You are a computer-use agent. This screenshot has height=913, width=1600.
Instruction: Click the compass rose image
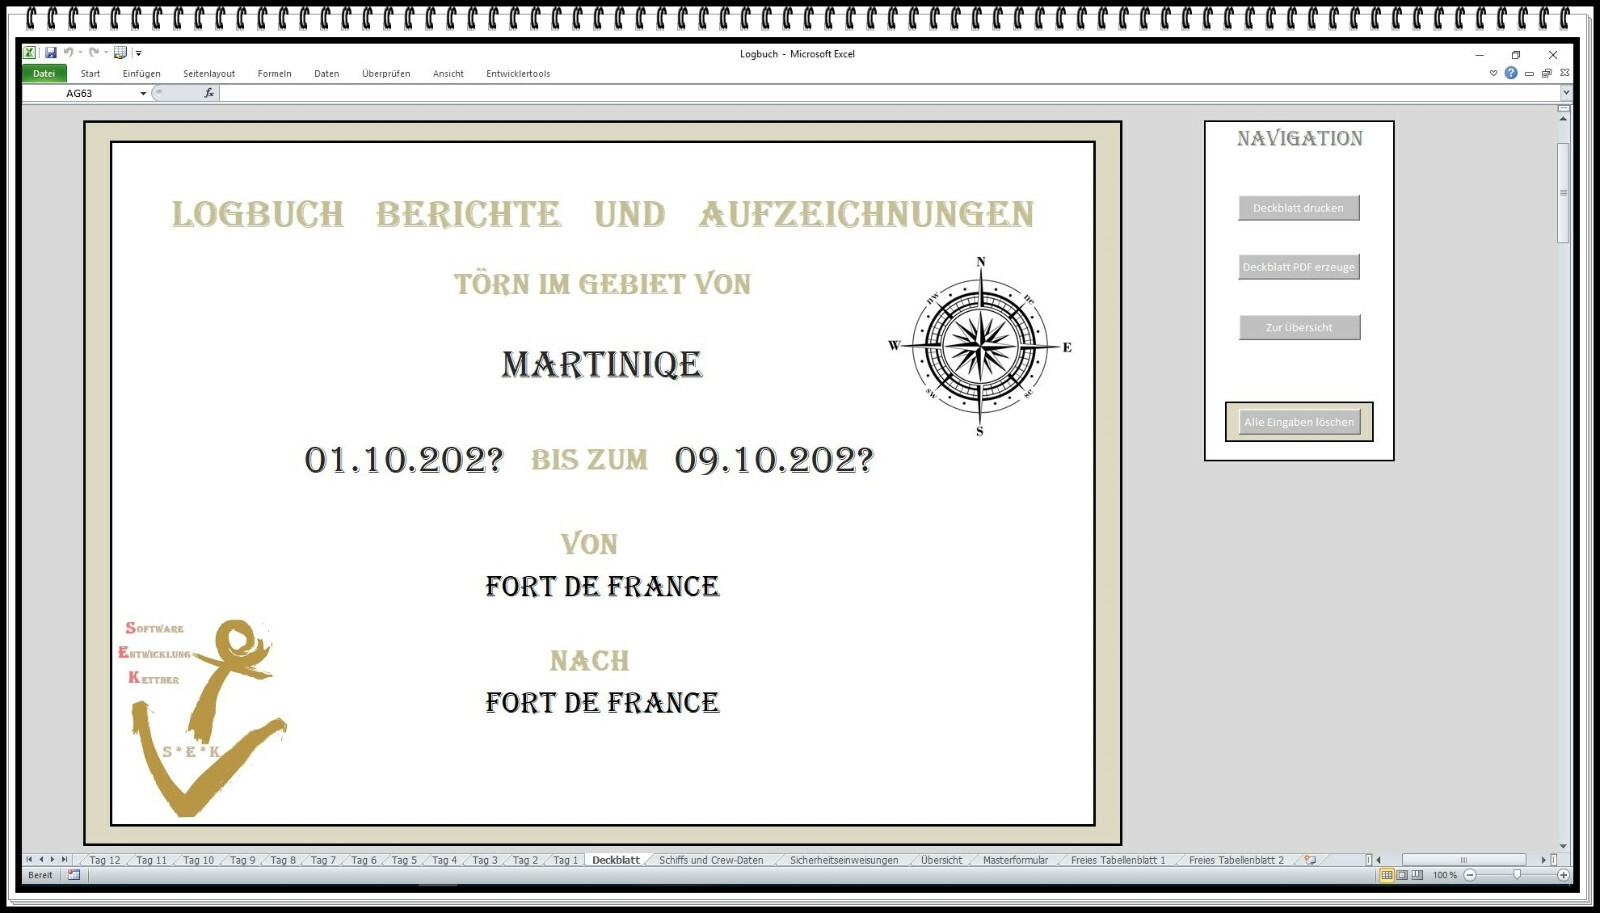tap(980, 346)
